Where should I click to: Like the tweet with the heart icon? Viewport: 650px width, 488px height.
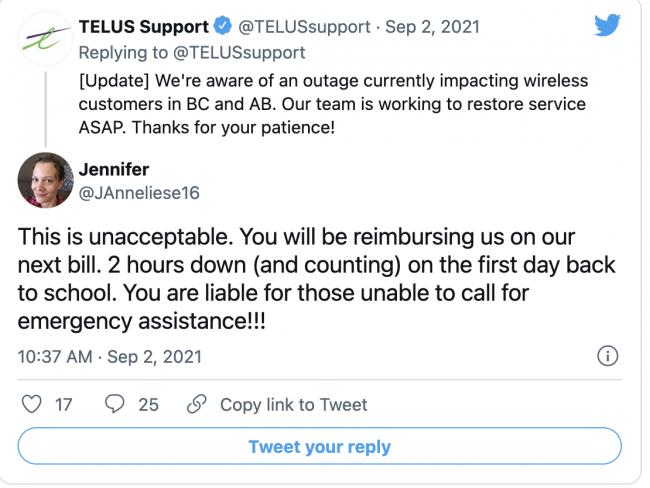click(x=32, y=404)
